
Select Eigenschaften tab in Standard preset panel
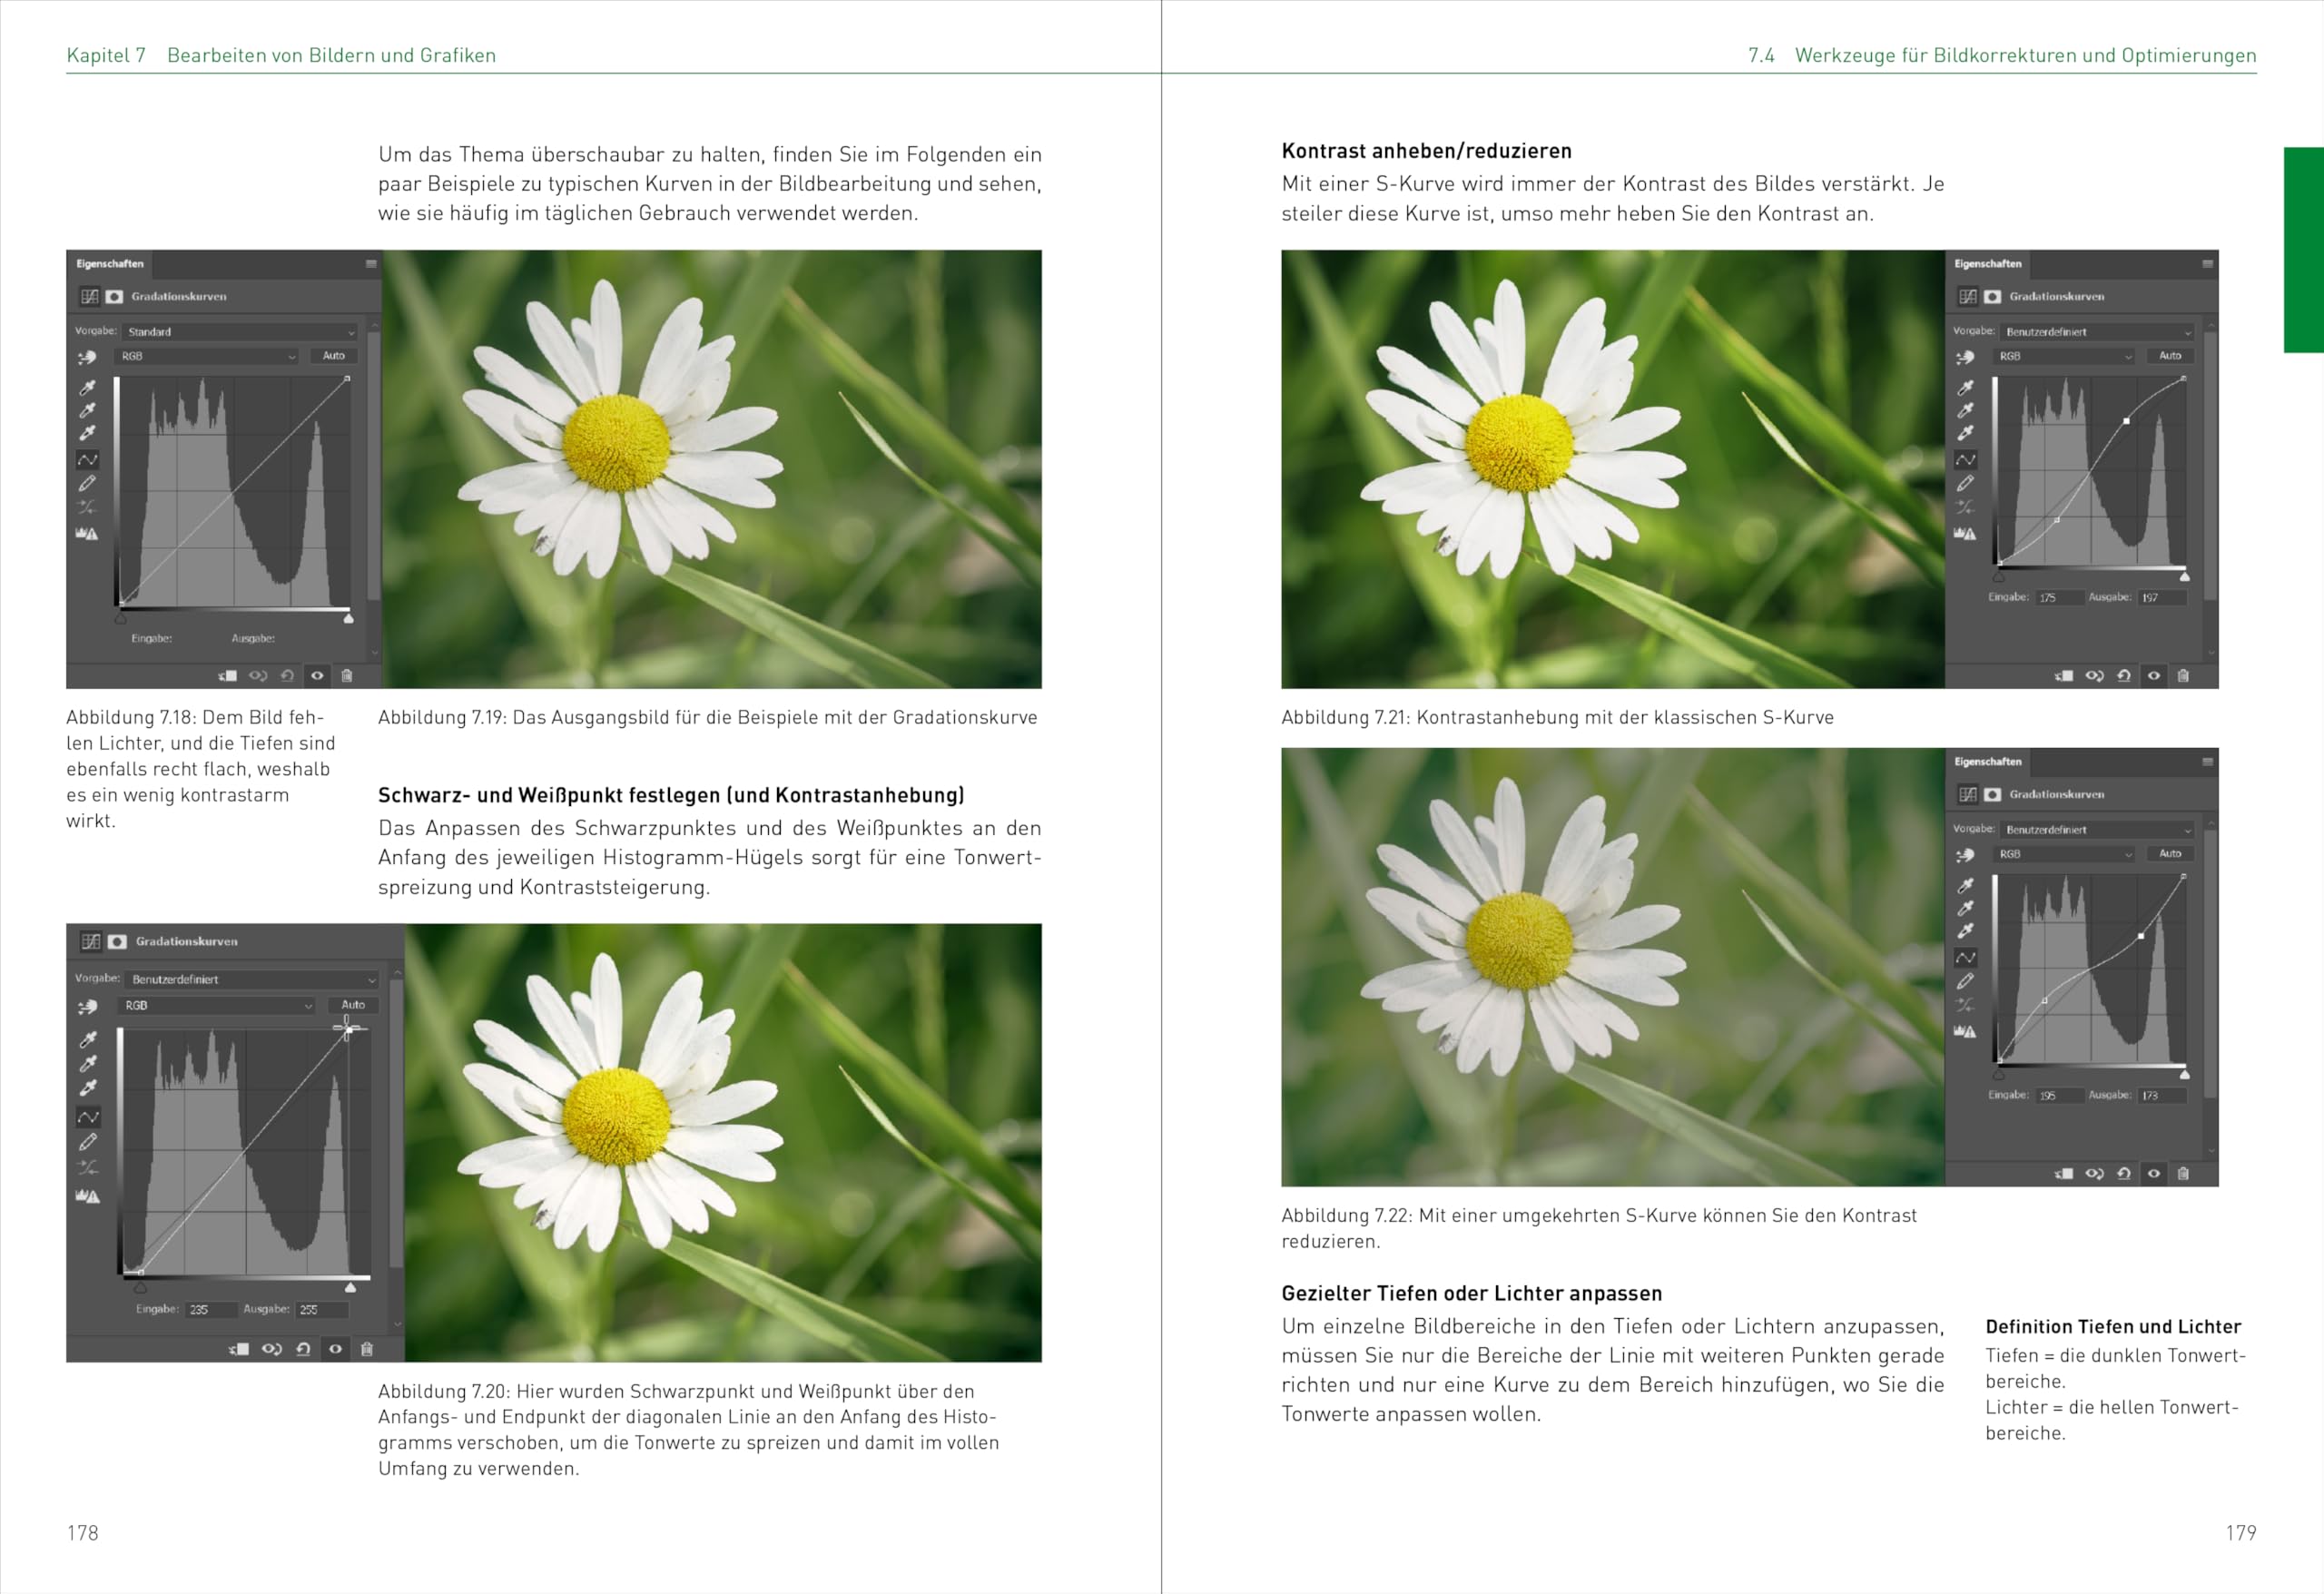click(x=110, y=264)
